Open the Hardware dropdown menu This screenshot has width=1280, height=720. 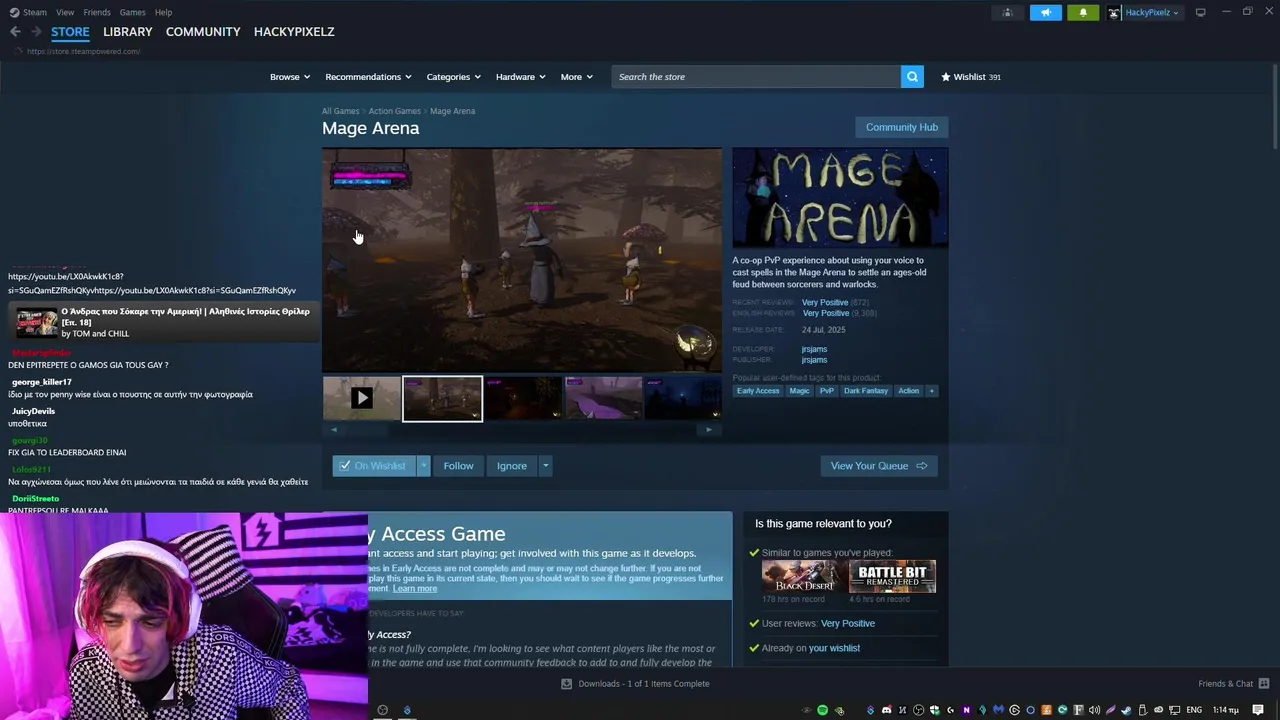(x=521, y=77)
